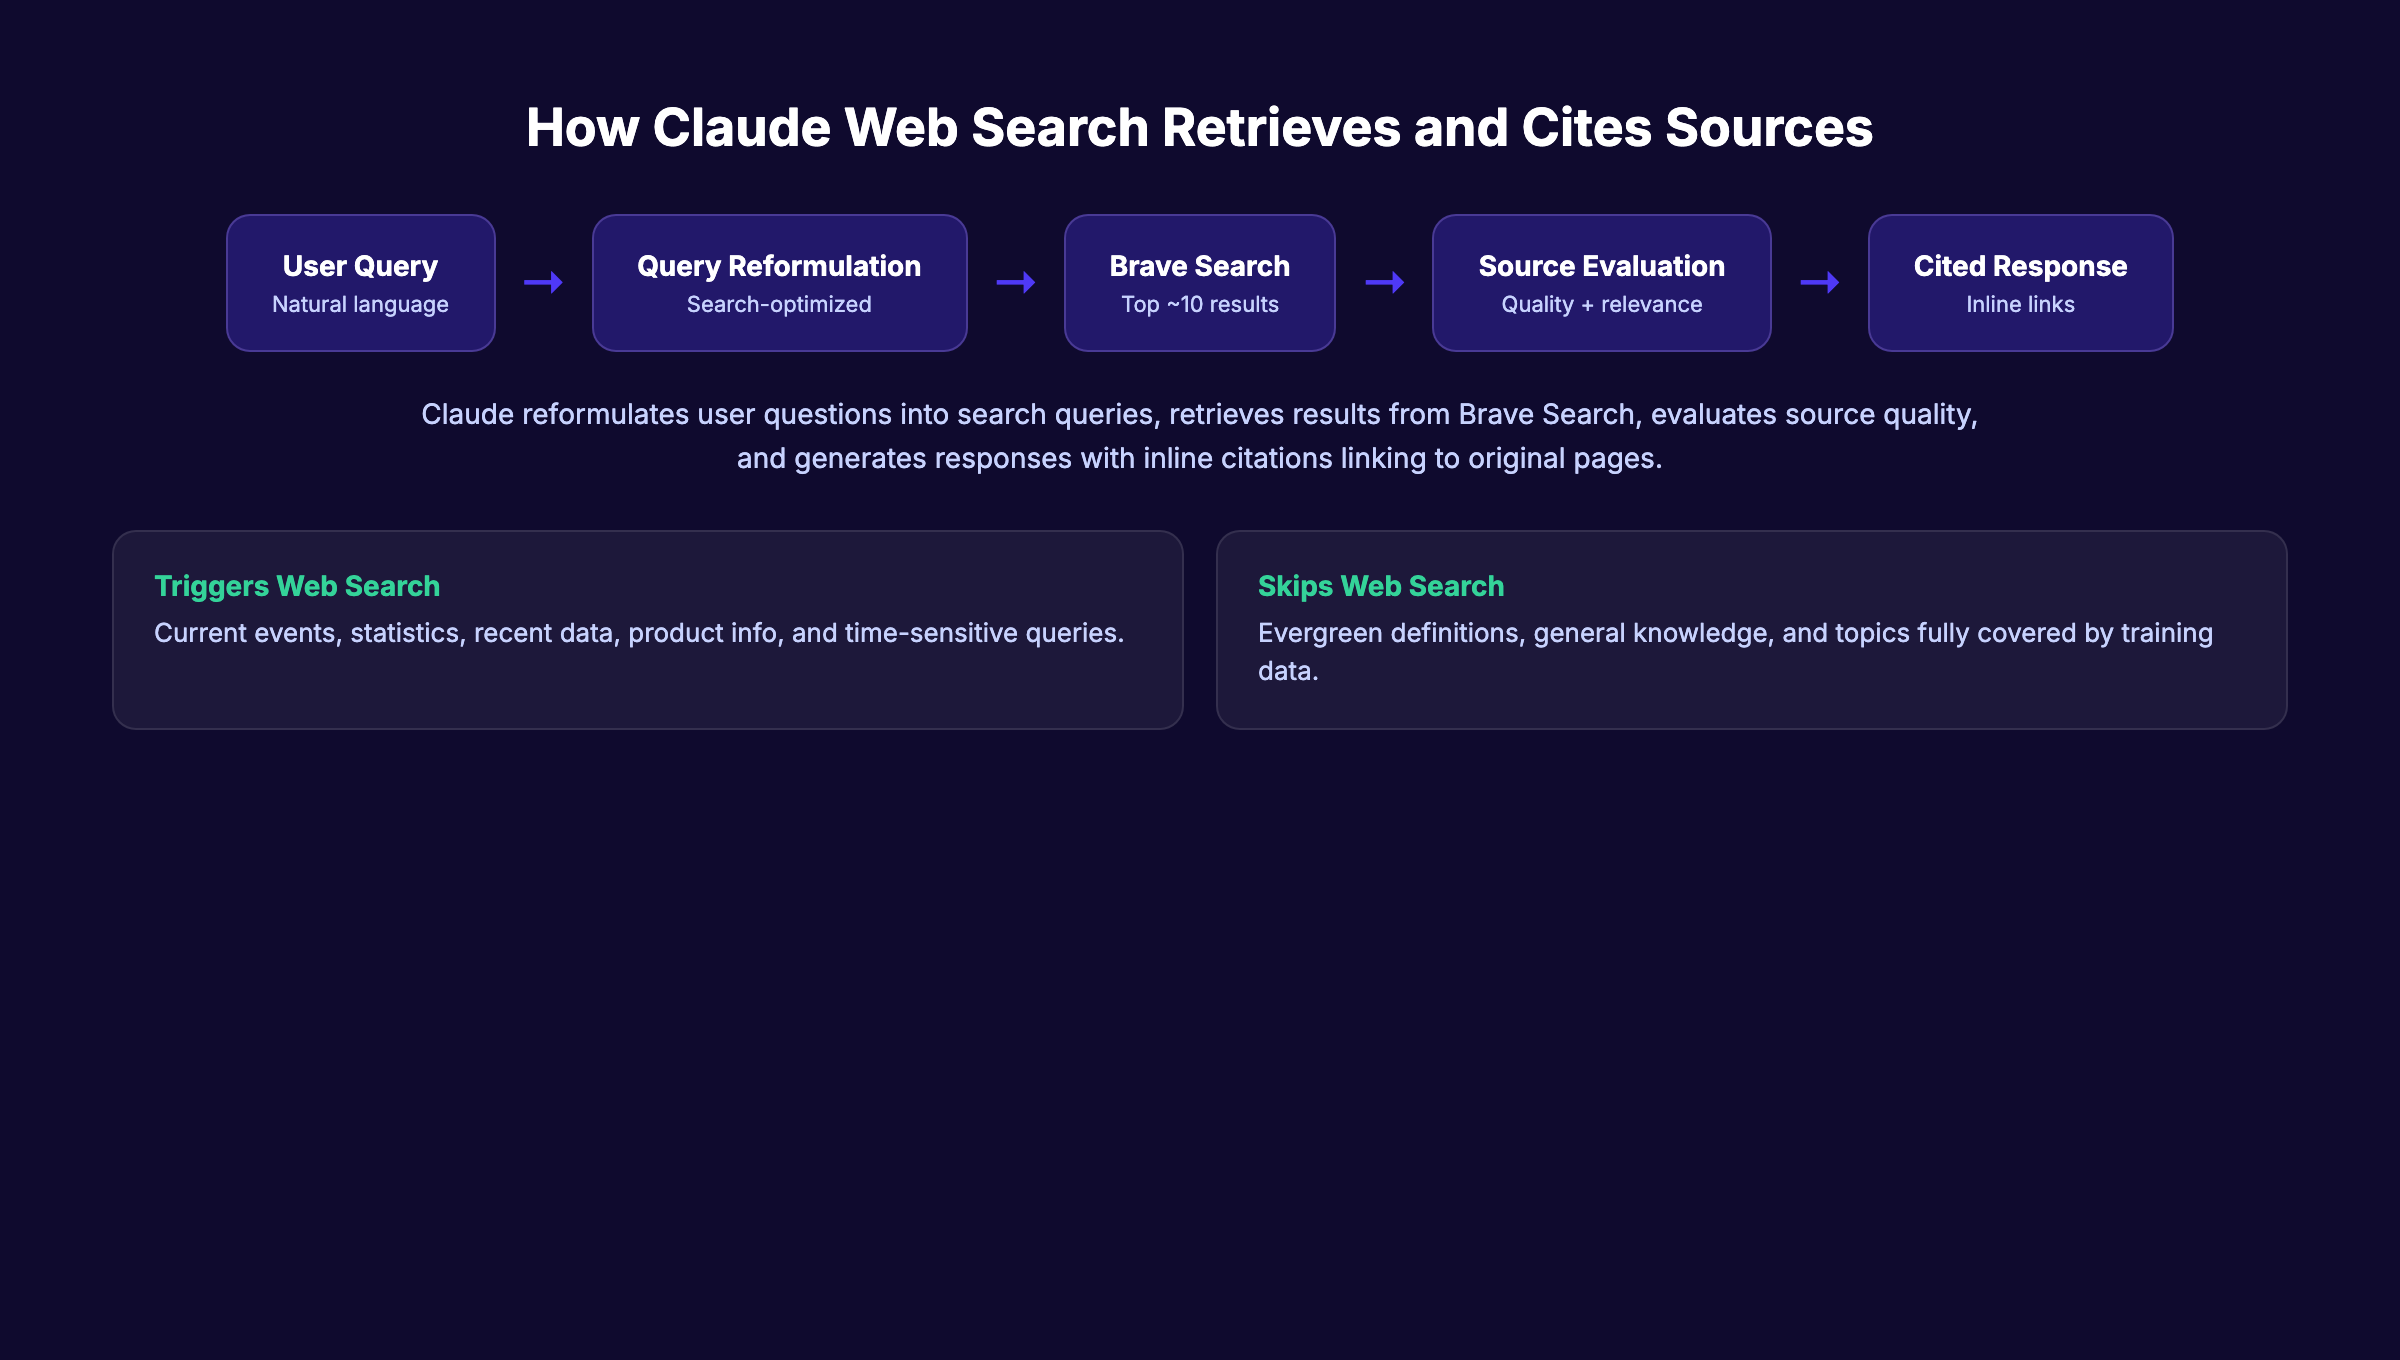This screenshot has width=2400, height=1360.
Task: Click the 'Natural language' label
Action: (360, 304)
